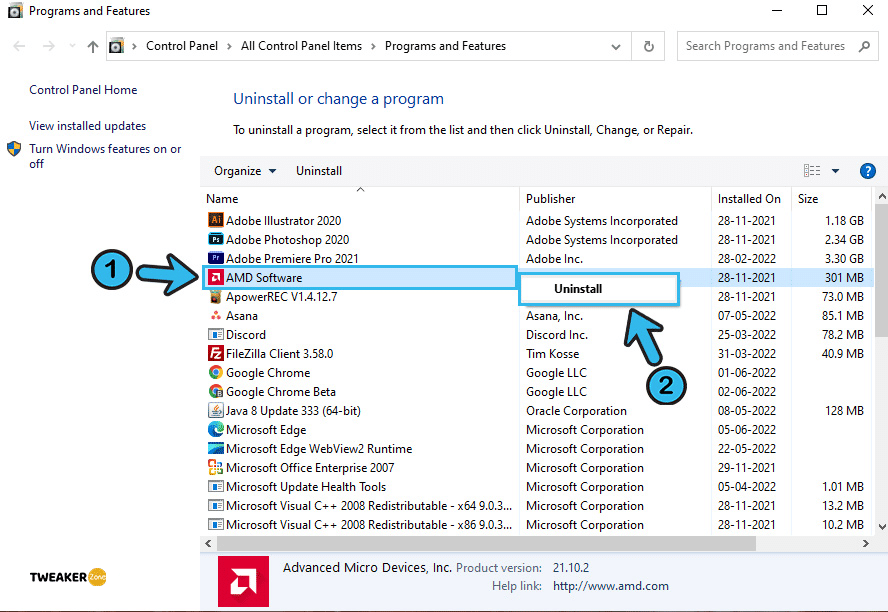Click All Control Panel Items breadcrumb

301,46
